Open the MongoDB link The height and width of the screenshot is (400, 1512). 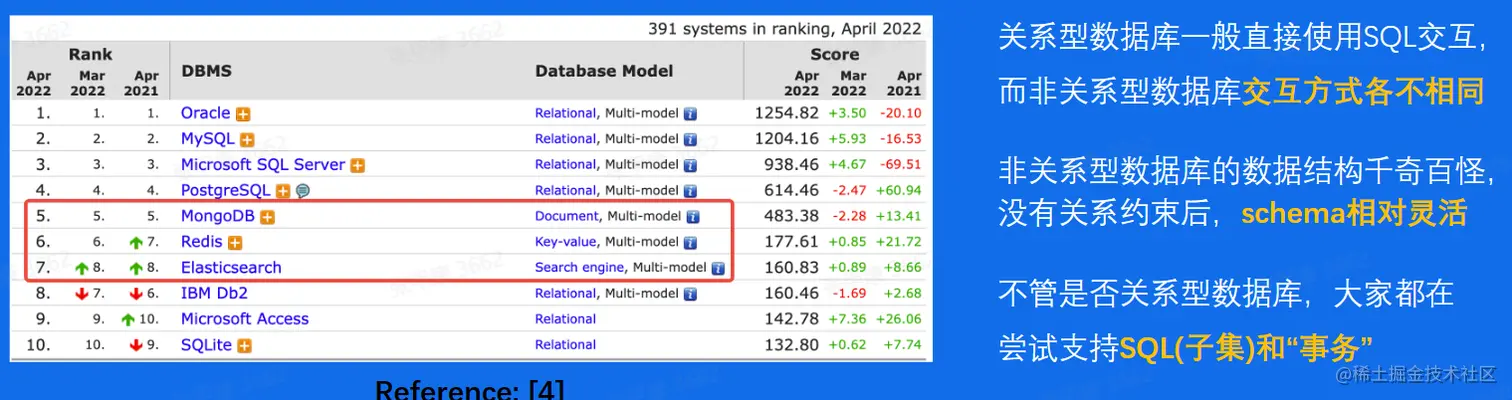[x=219, y=216]
